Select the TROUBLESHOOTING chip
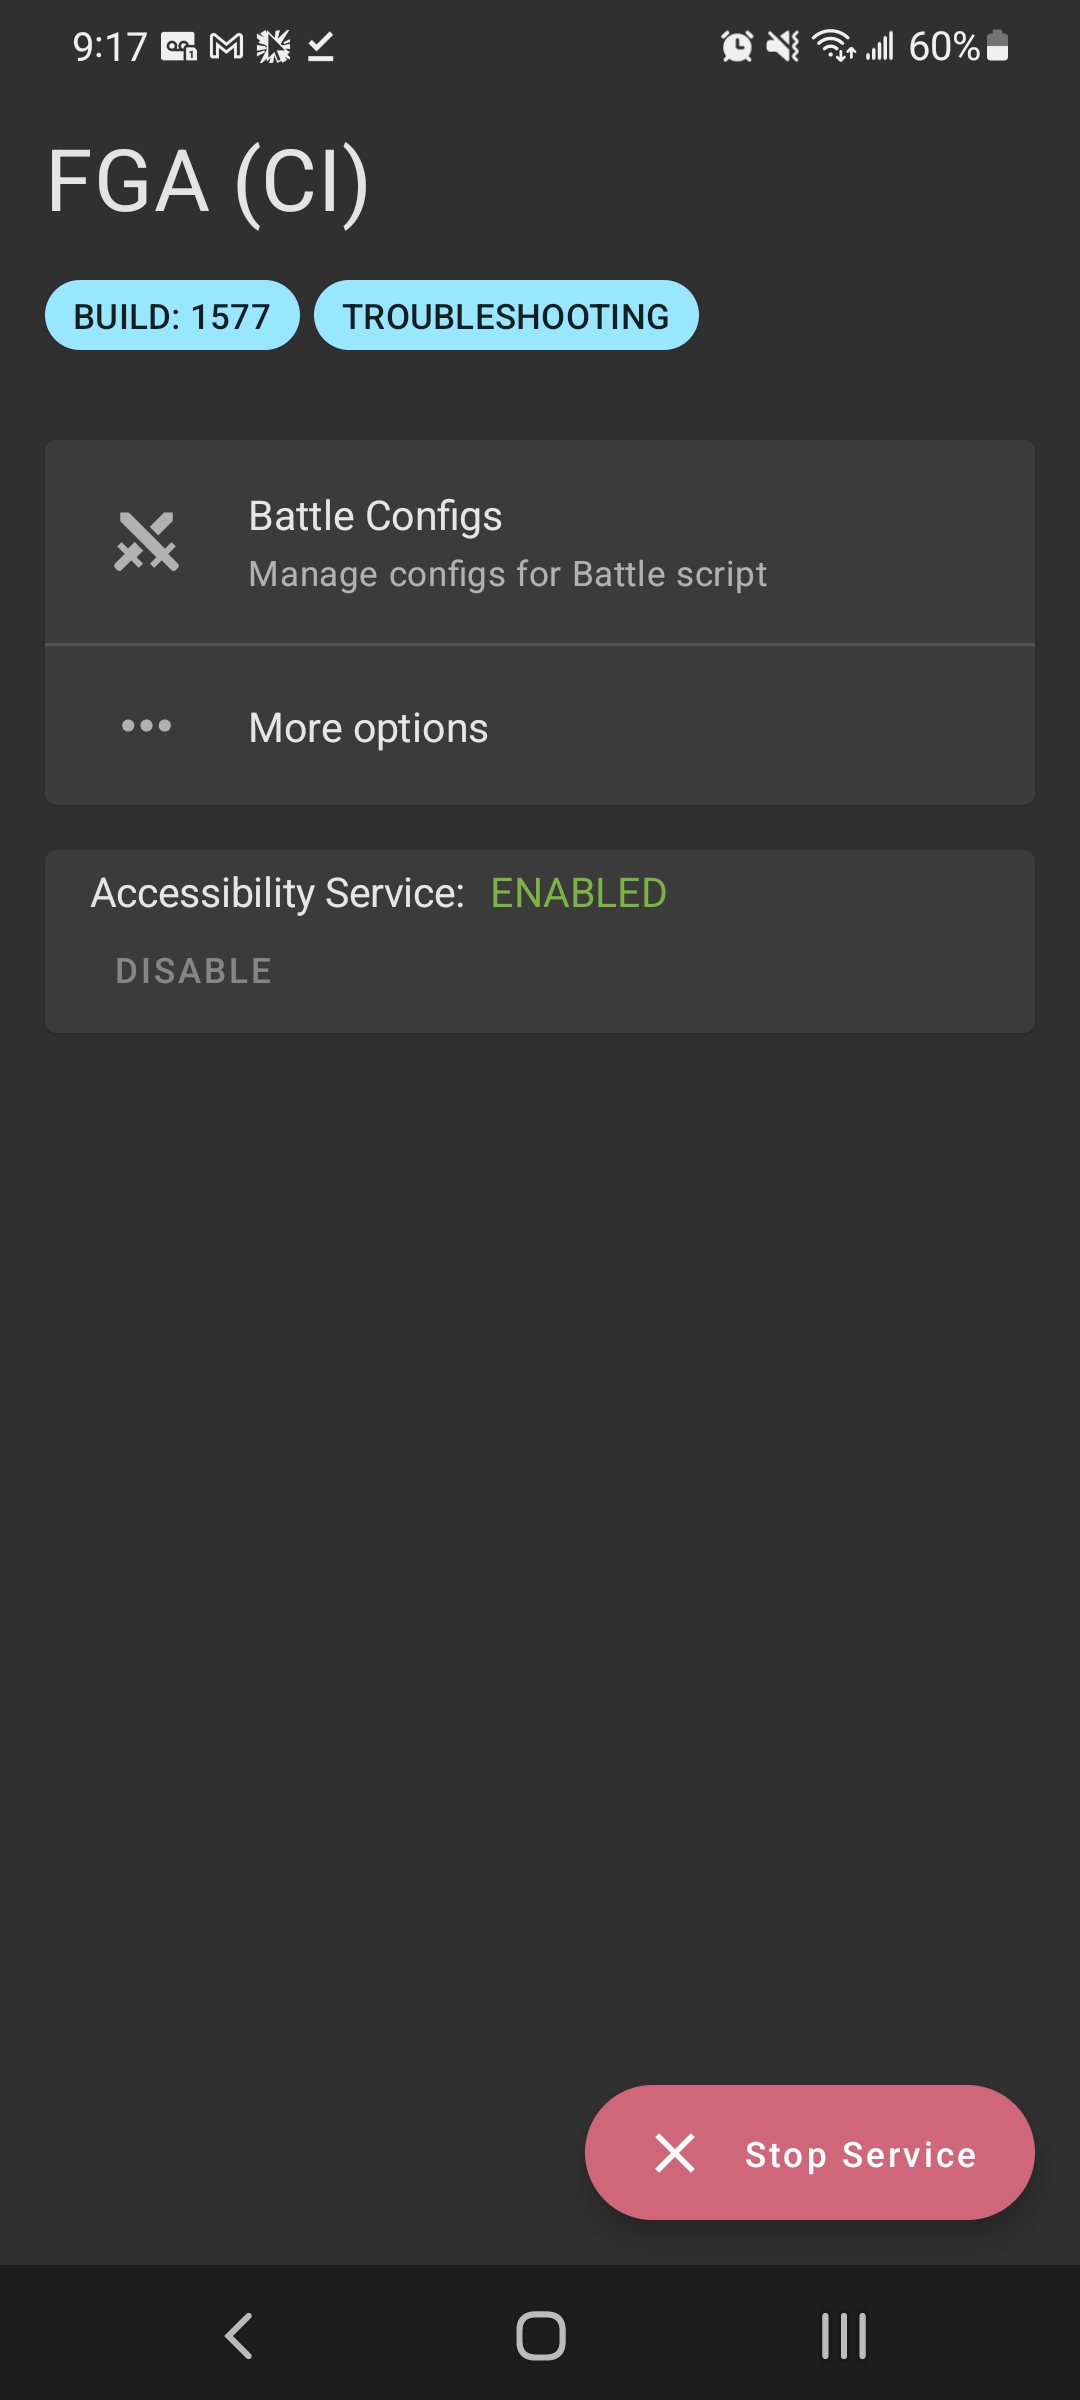This screenshot has width=1080, height=2400. click(506, 315)
